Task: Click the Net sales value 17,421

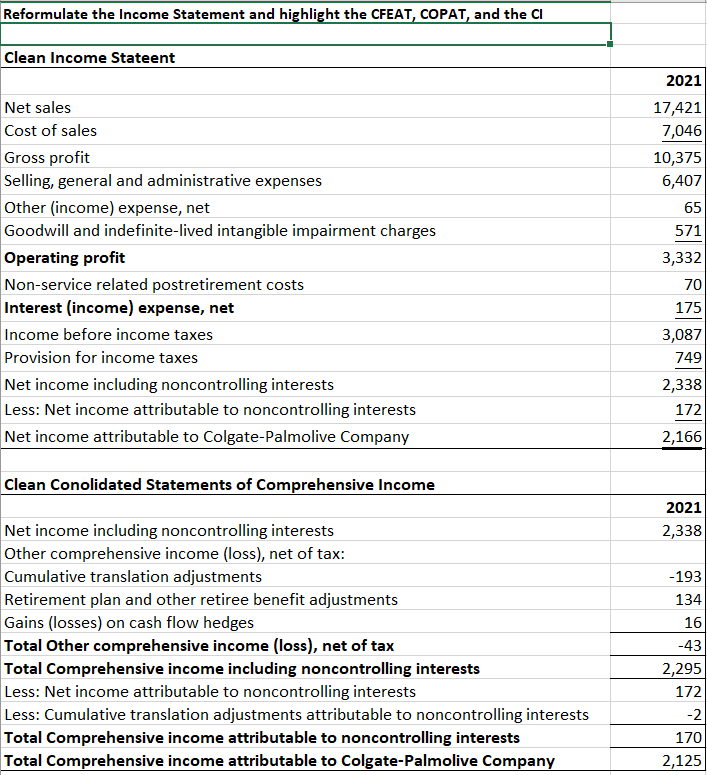Action: pyautogui.click(x=658, y=107)
